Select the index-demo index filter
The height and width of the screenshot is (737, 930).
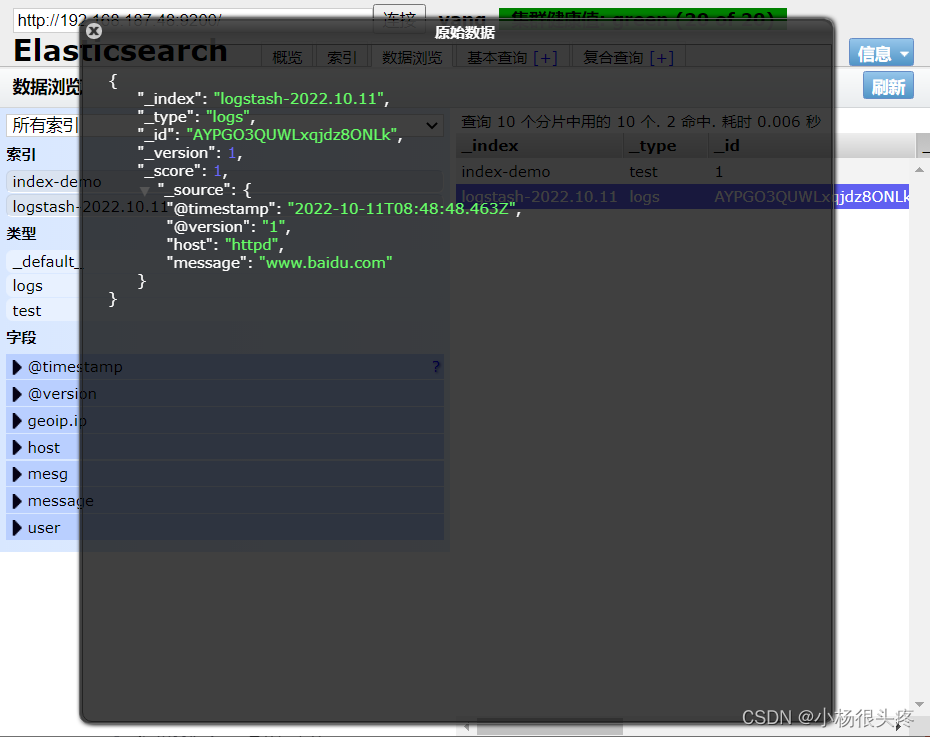(x=224, y=181)
